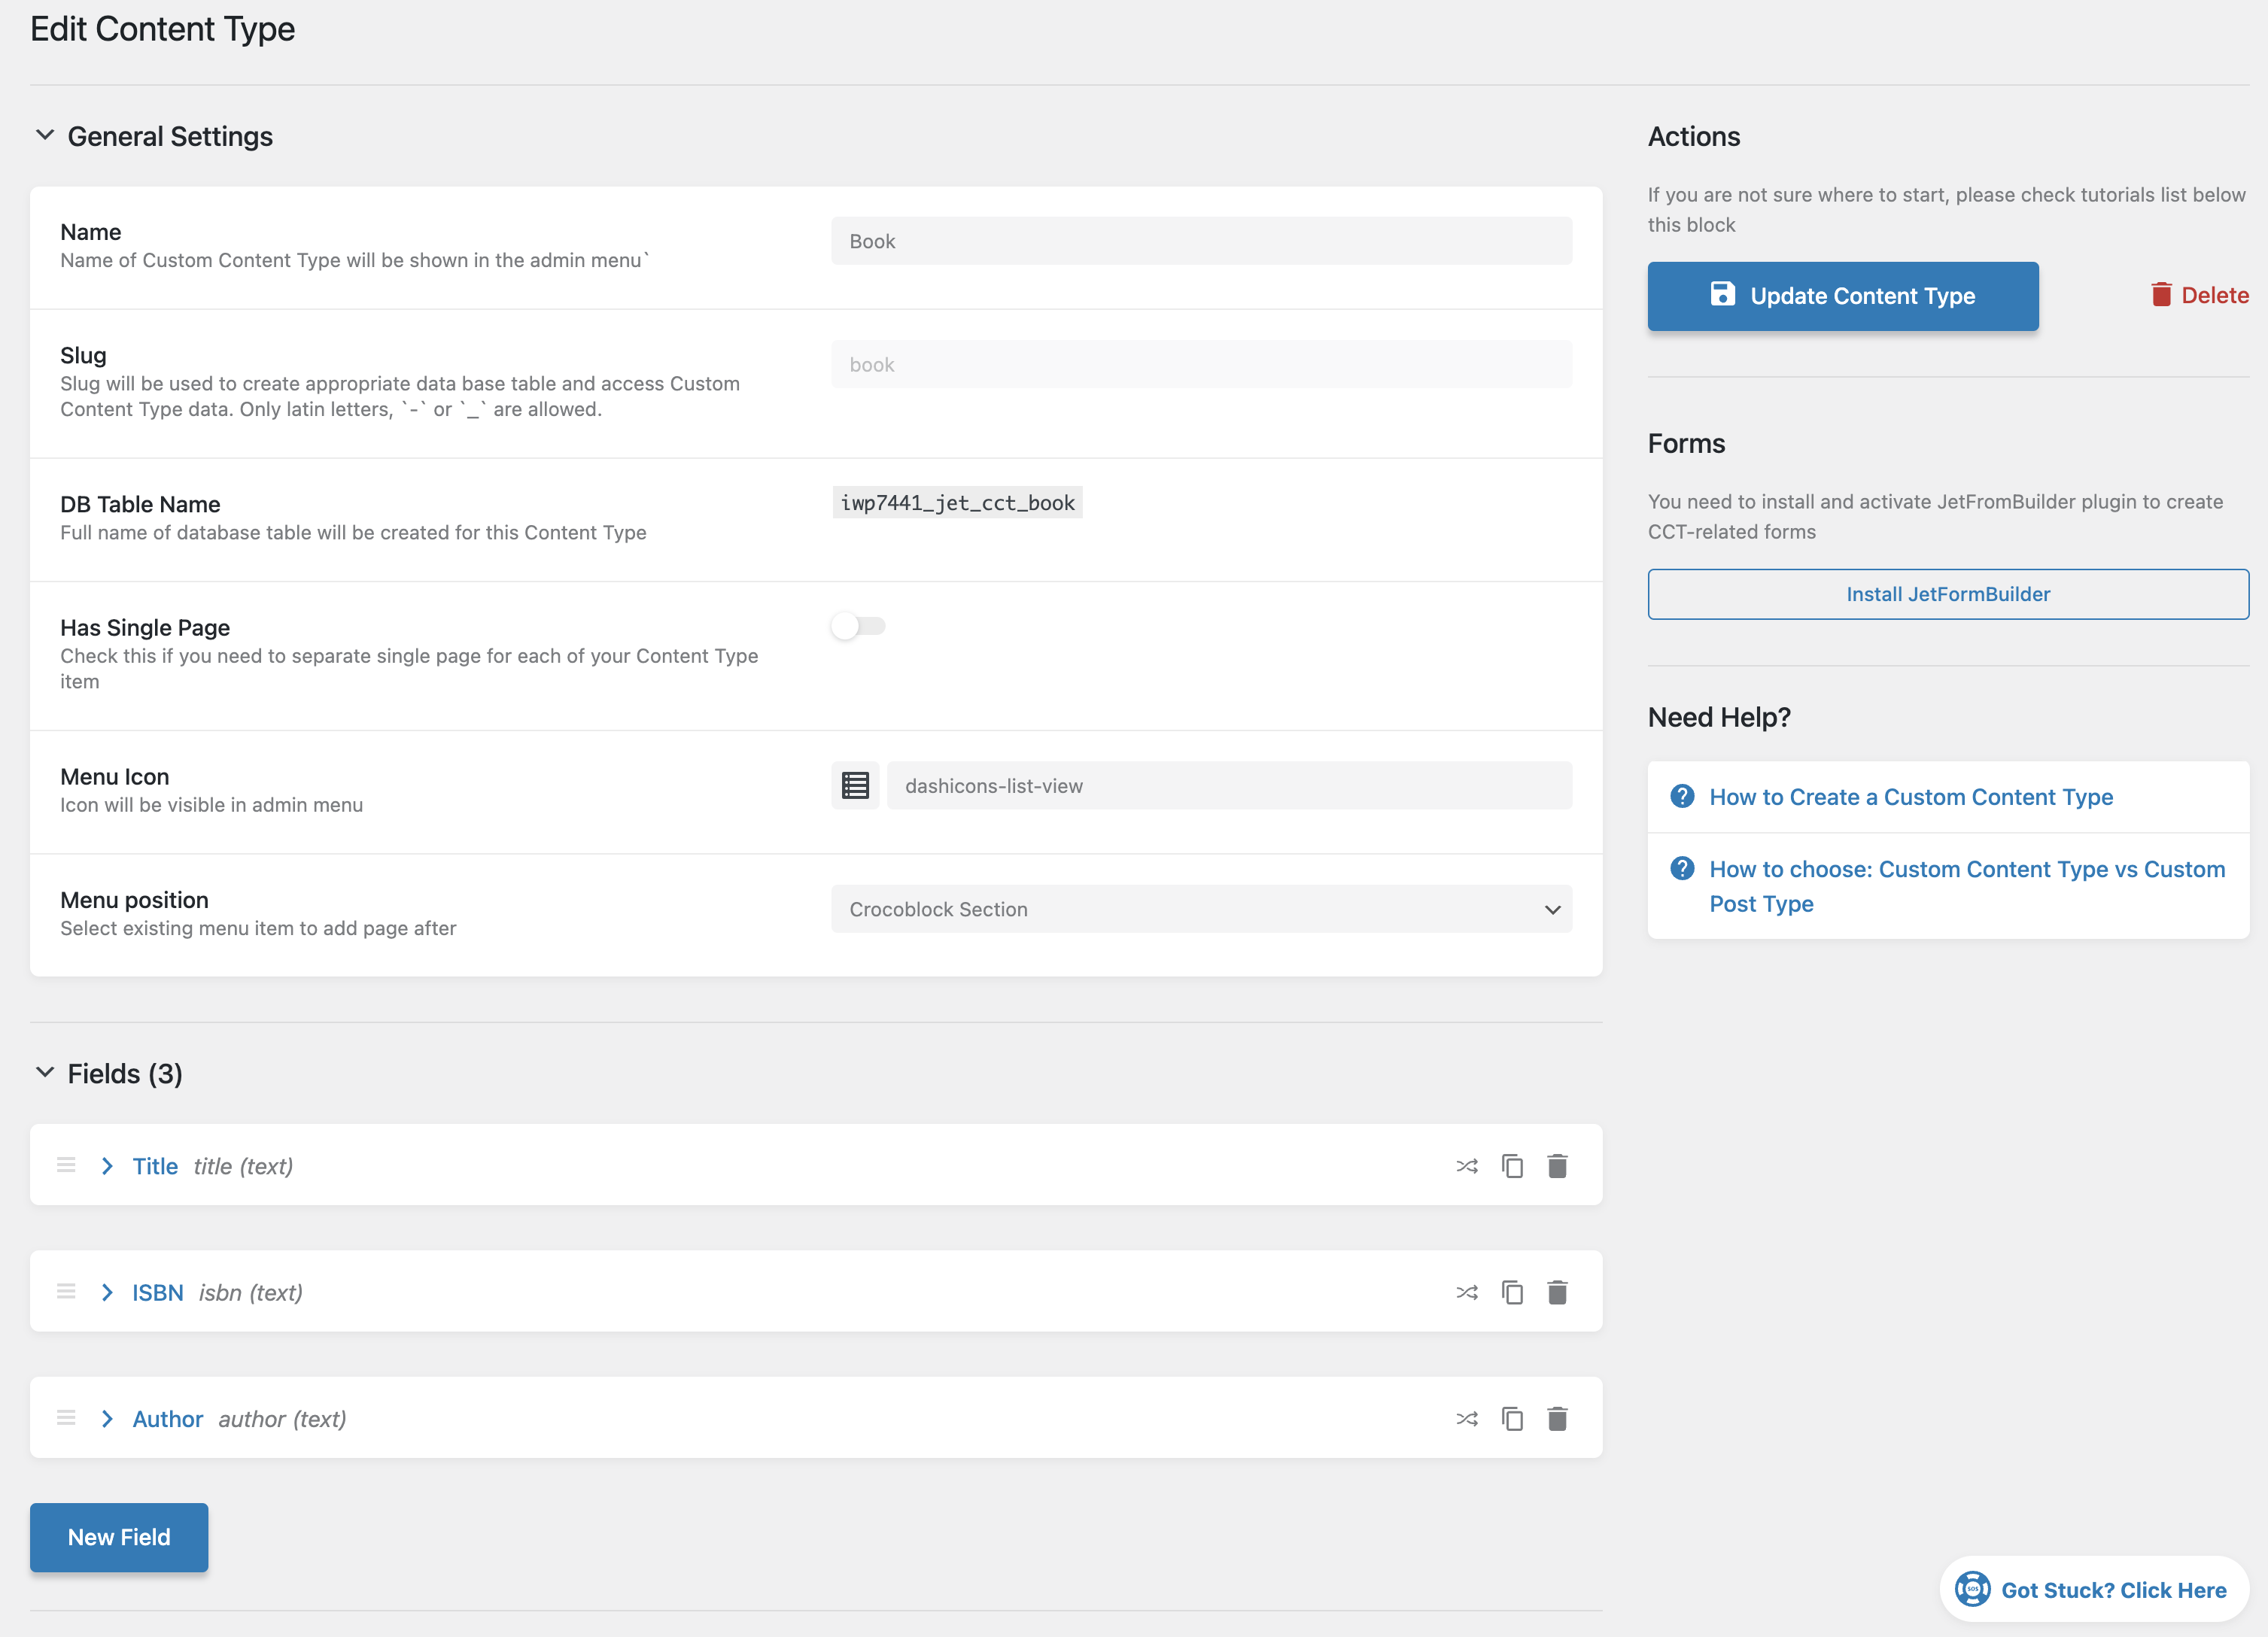Screen dimensions: 2268x1637
Task: Duplicate the ISBN field with the copy icon
Action: [x=1512, y=1292]
